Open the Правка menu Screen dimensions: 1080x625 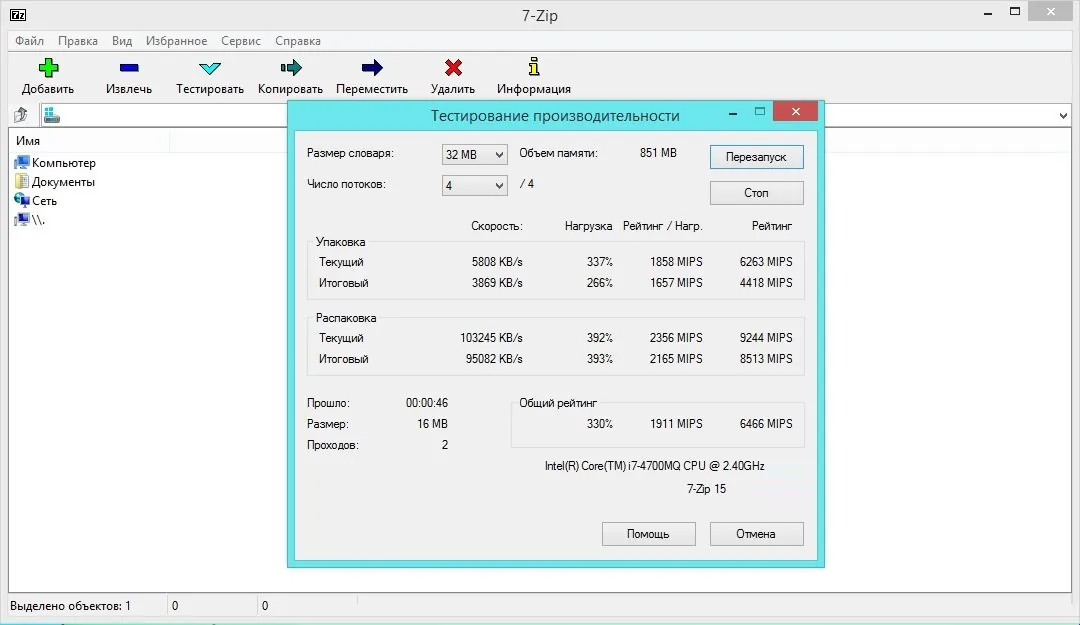click(78, 41)
